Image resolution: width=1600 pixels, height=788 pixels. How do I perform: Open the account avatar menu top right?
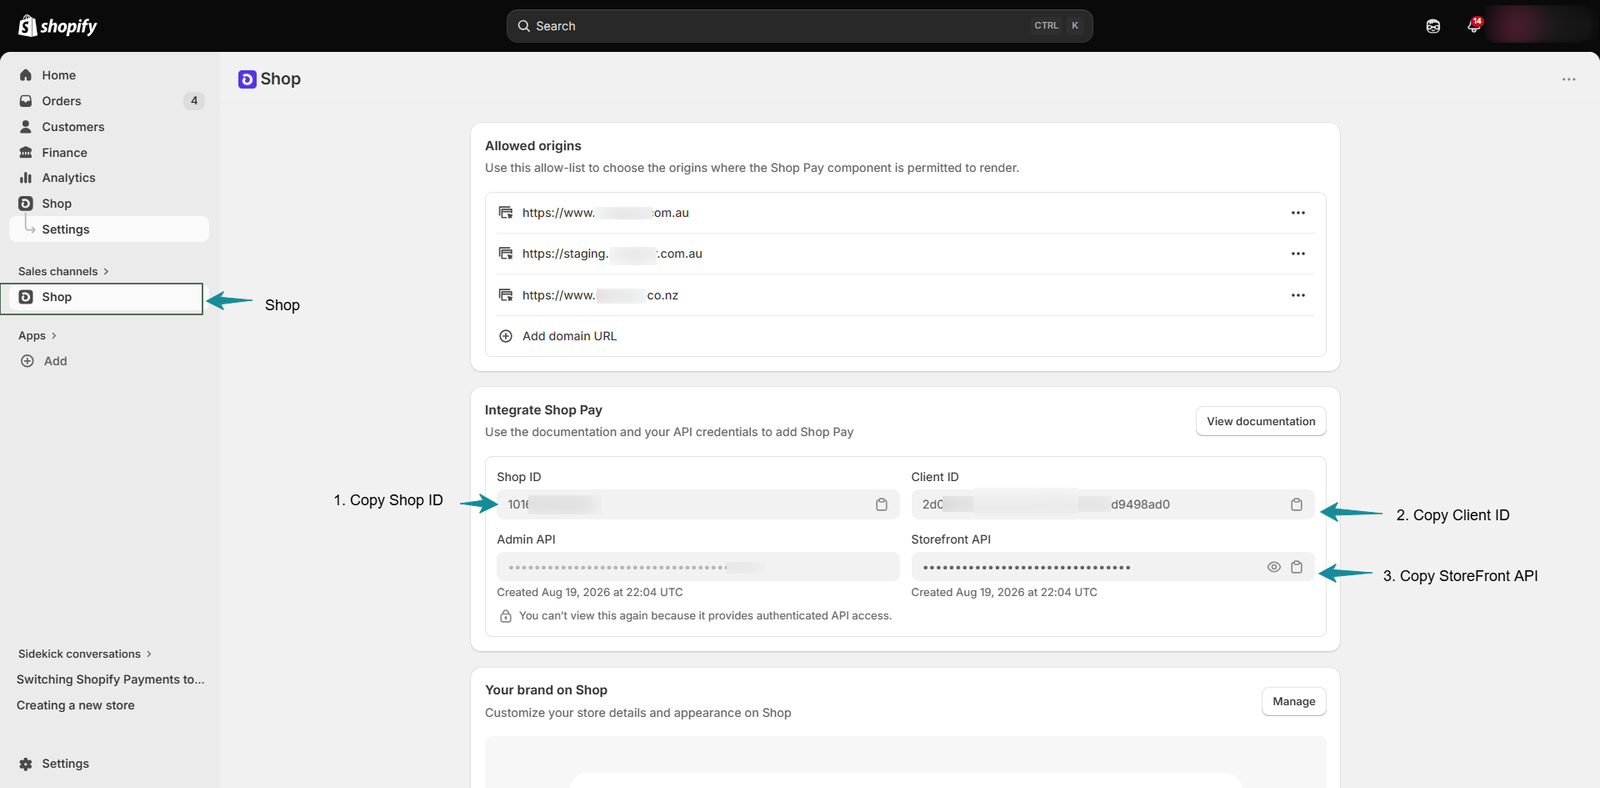coord(1538,25)
